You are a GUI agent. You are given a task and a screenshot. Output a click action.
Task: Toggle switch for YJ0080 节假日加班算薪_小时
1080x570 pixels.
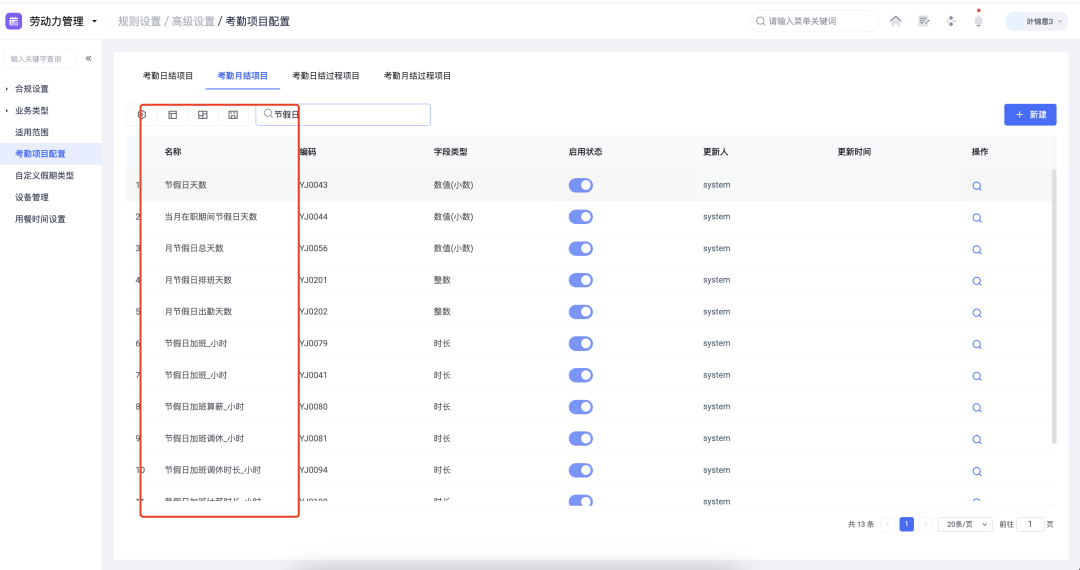(x=581, y=407)
